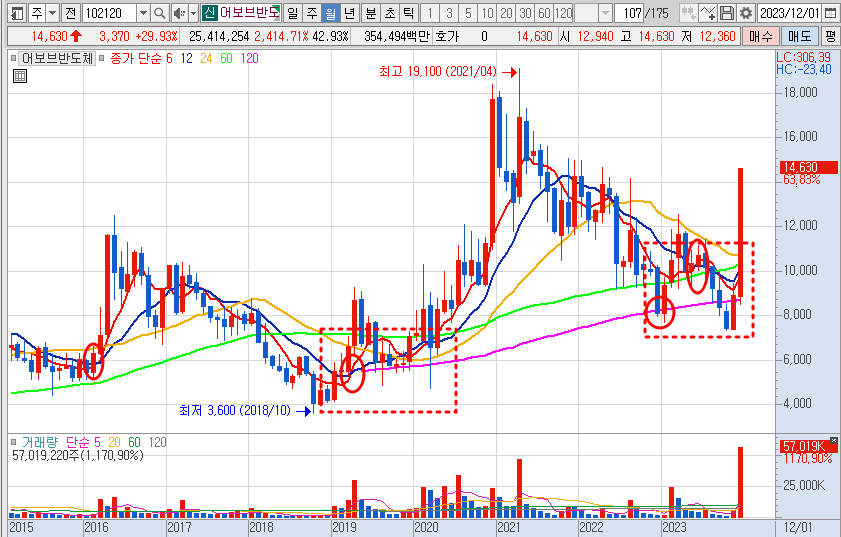The height and width of the screenshot is (537, 841).
Task: Open chart settings gear icon
Action: (746, 13)
